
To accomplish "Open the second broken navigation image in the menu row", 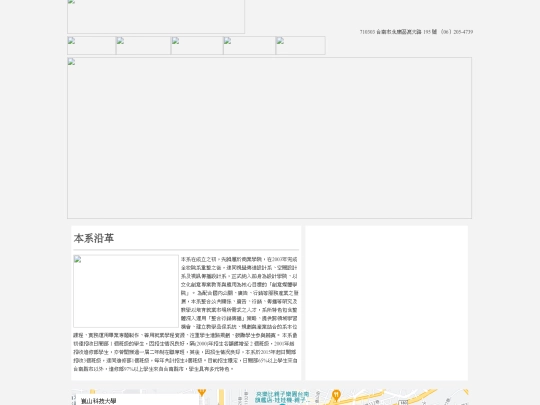I will pos(143,45).
